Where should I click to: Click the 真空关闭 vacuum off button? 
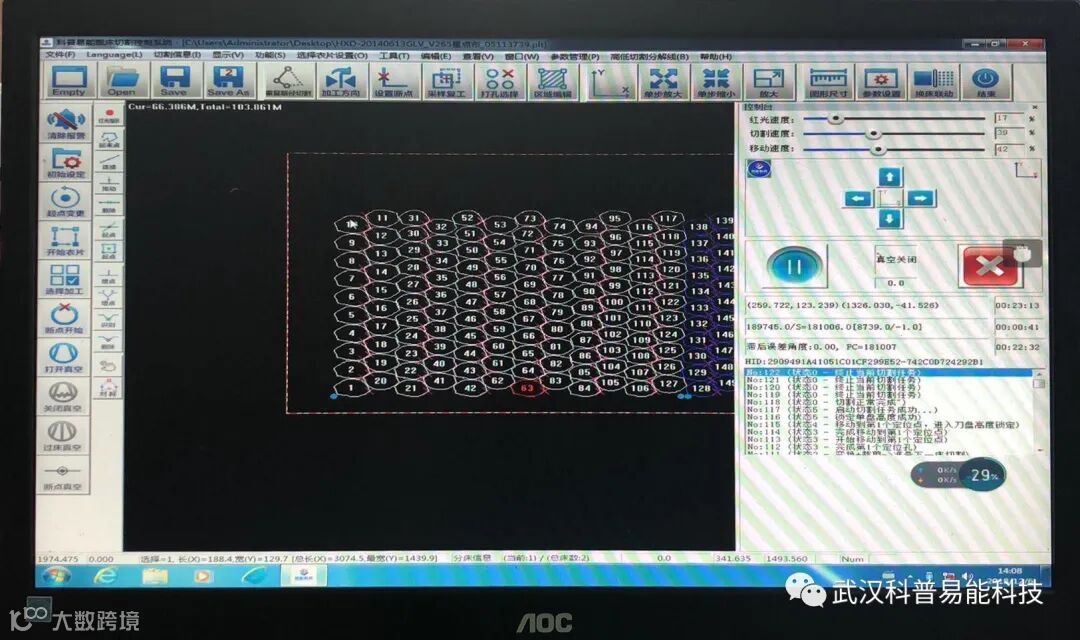click(895, 260)
